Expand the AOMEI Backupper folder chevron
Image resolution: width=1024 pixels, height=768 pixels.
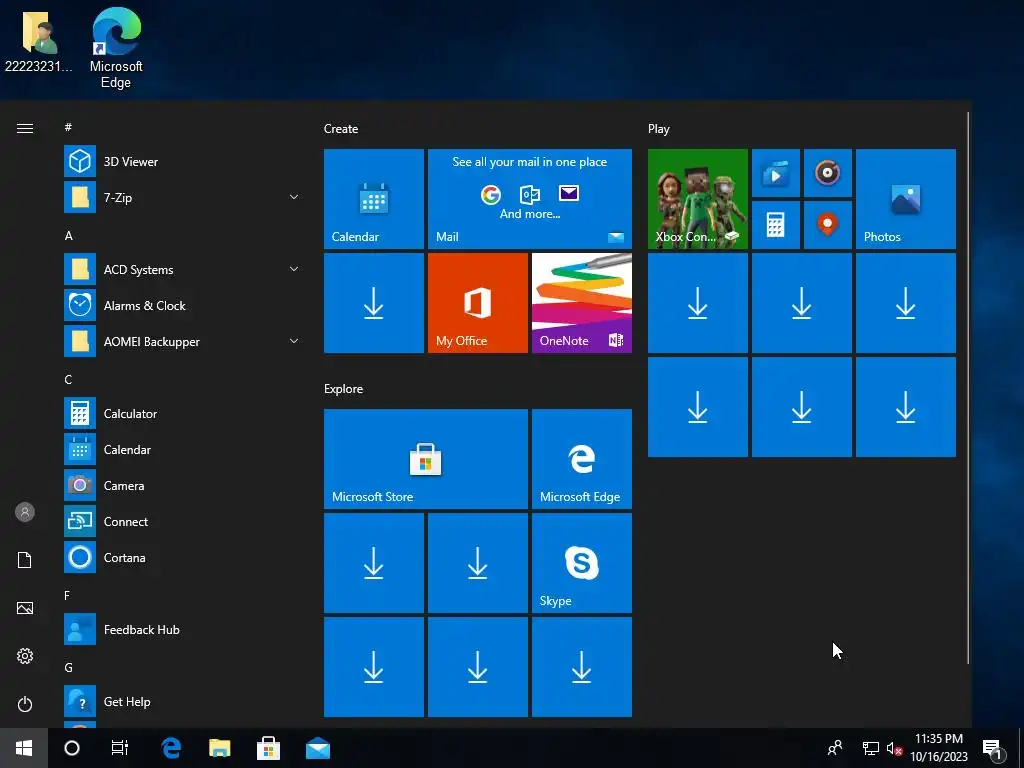pyautogui.click(x=294, y=341)
